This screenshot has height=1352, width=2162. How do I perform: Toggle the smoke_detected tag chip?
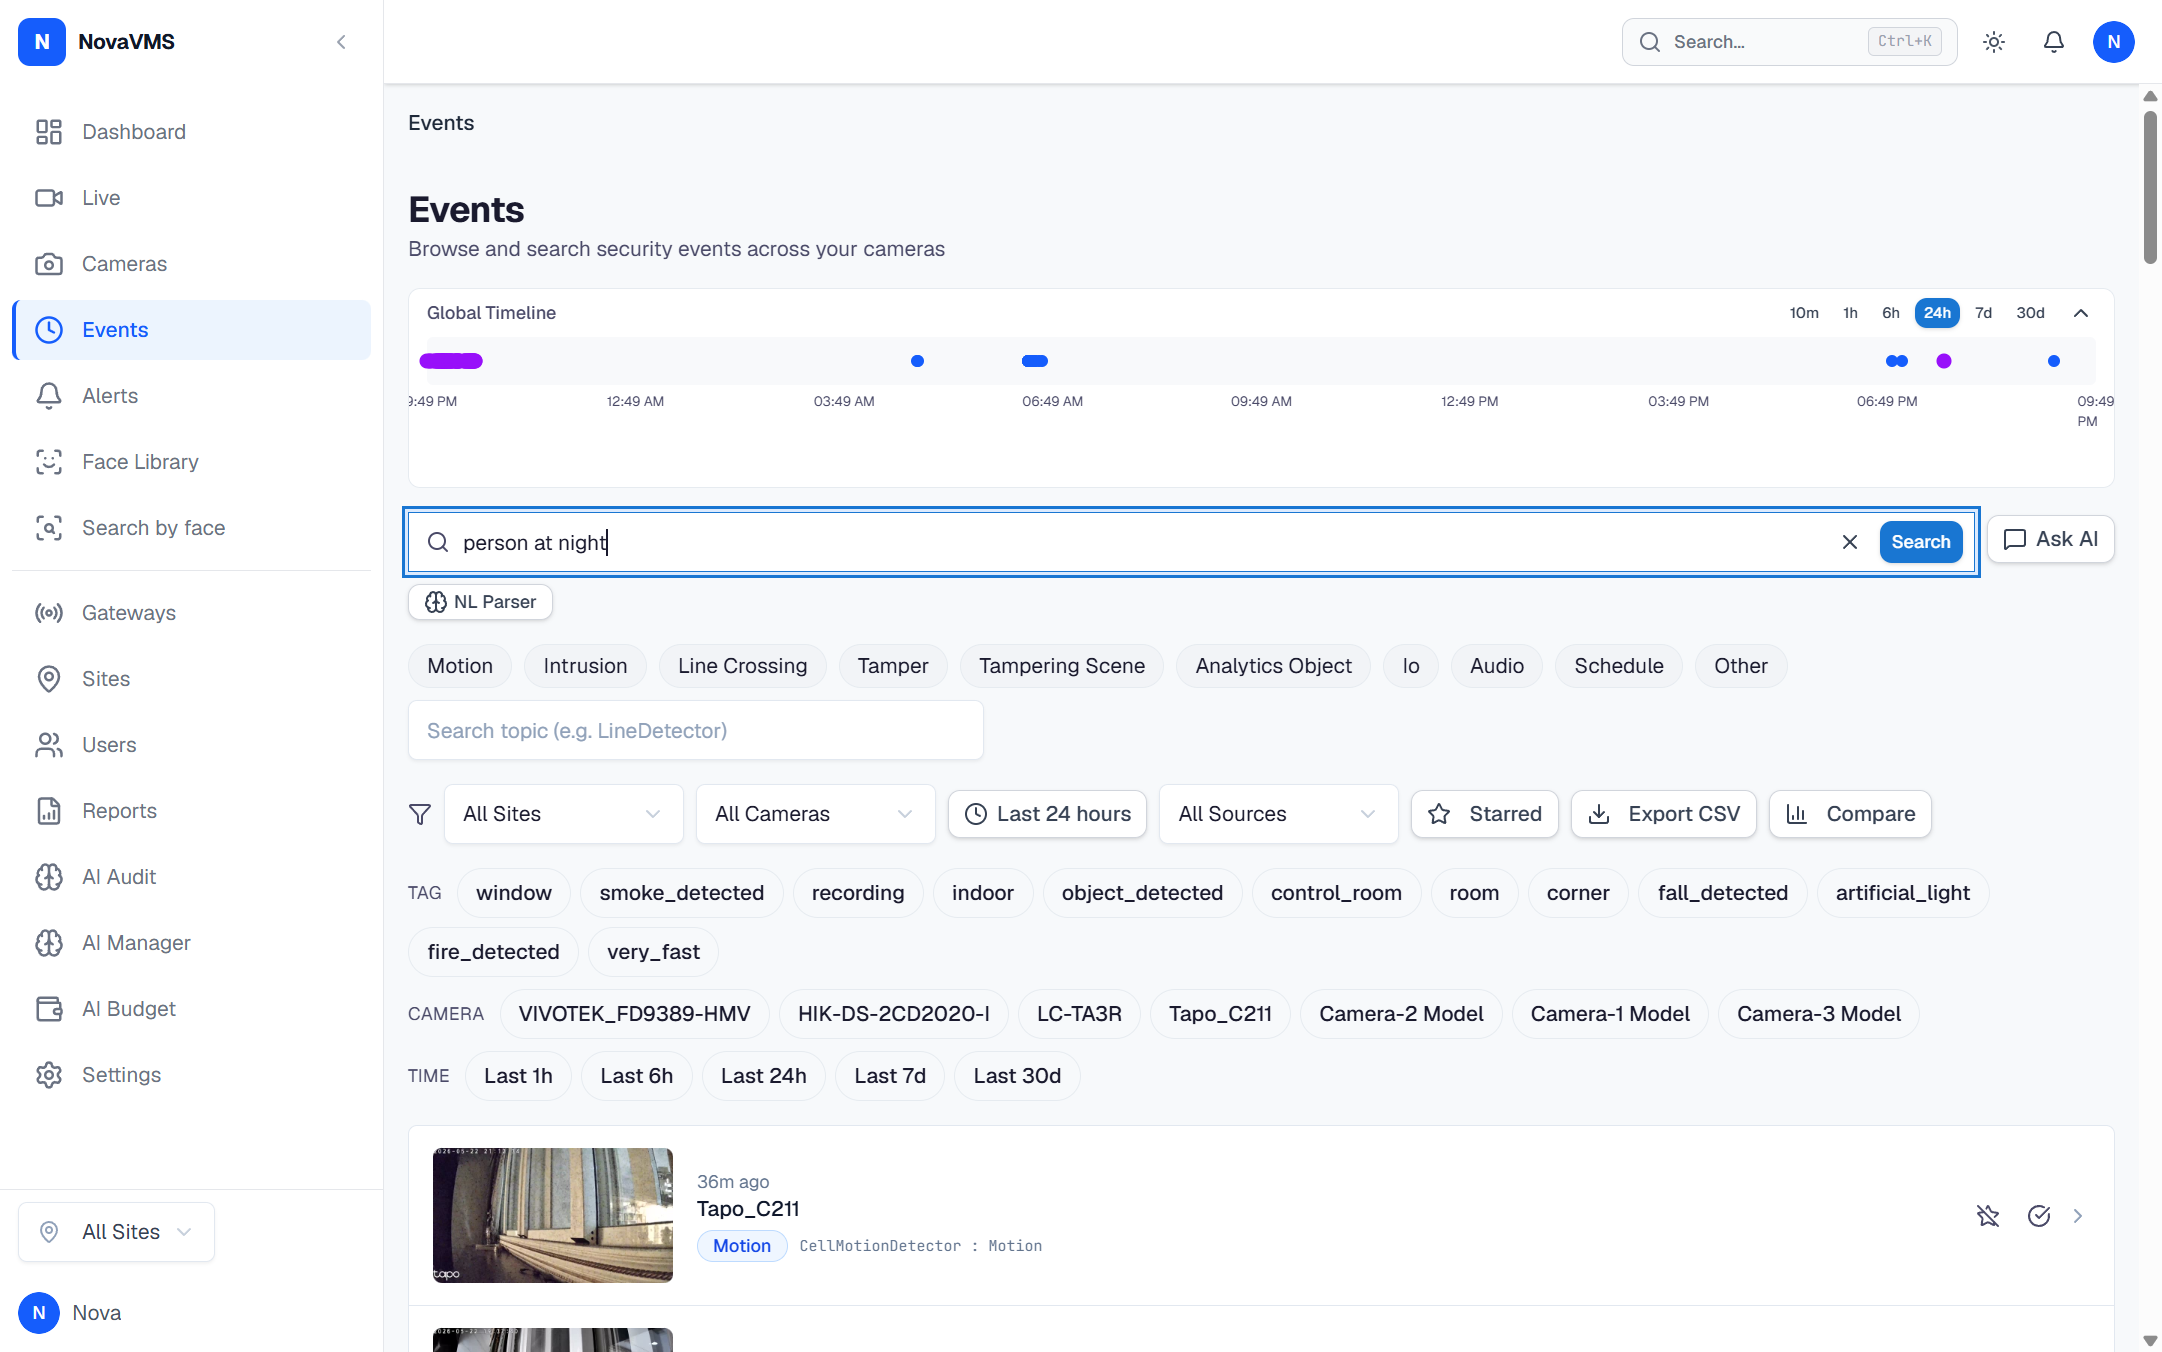[x=682, y=893]
